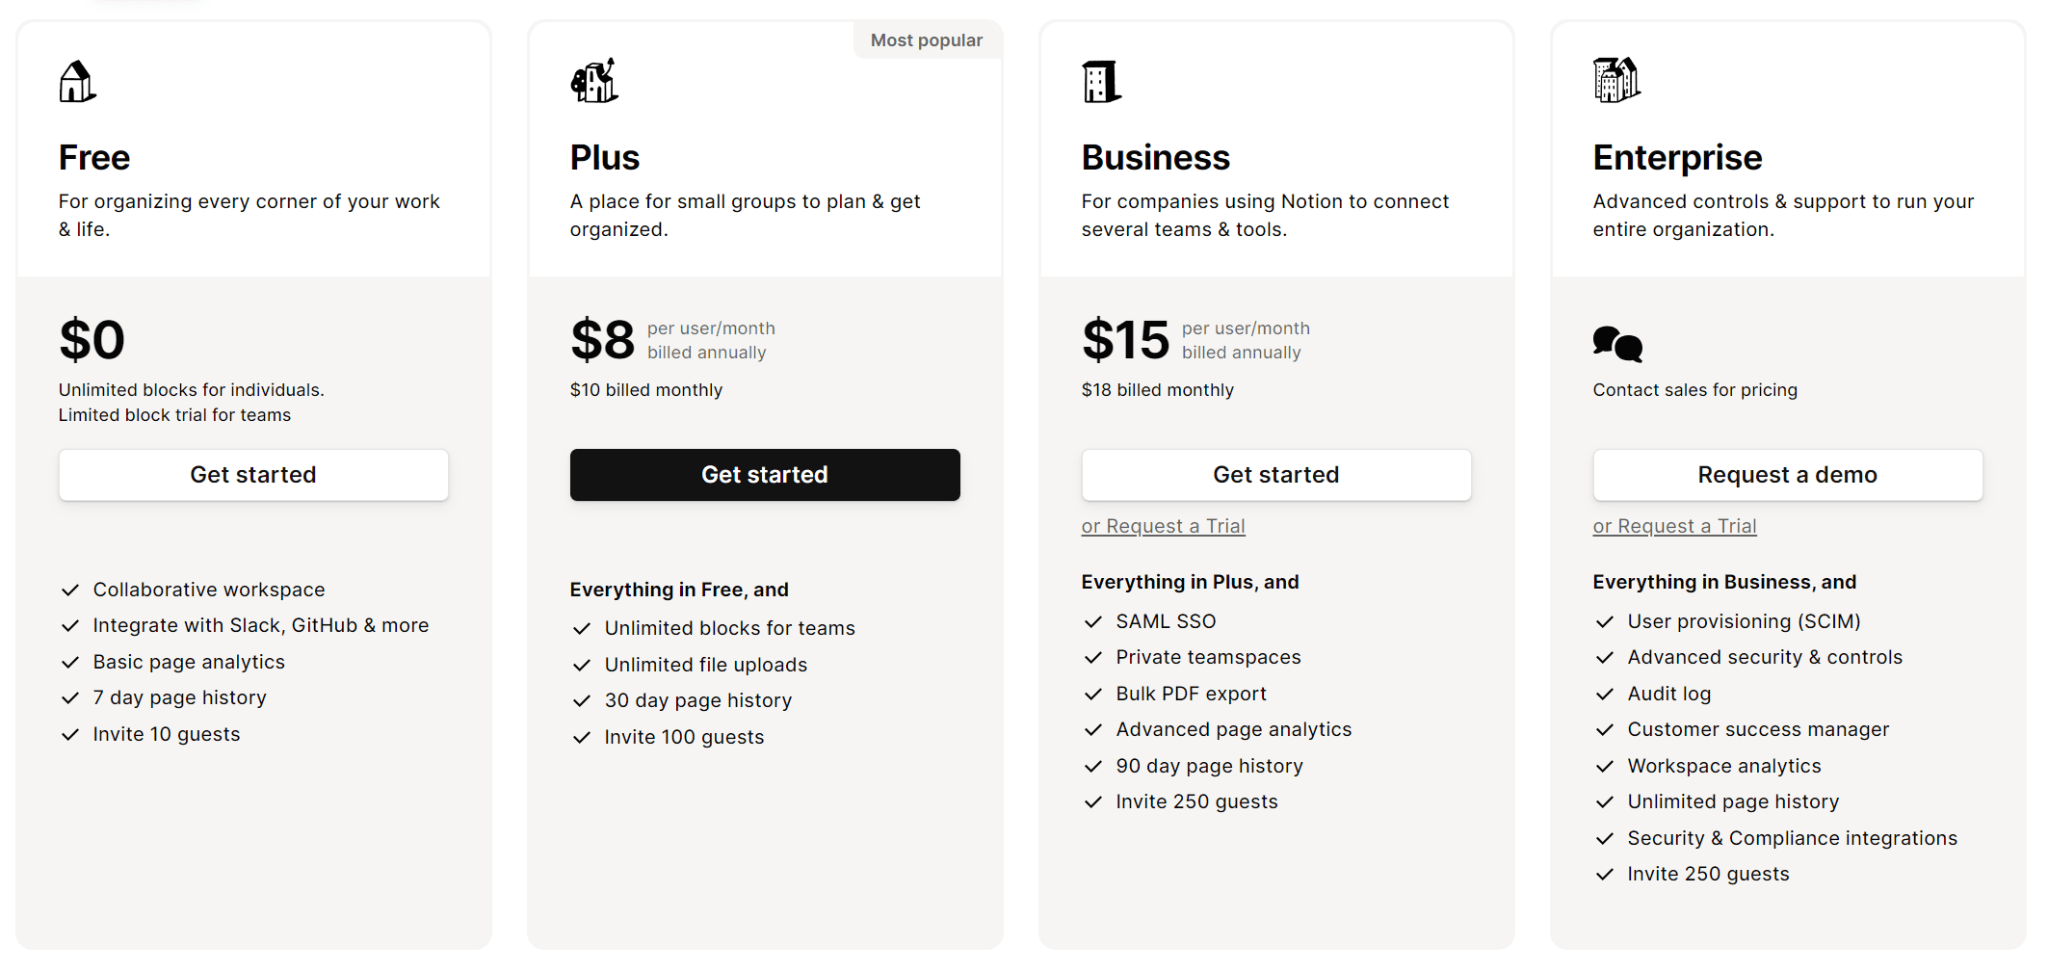Choose Get started for Business plan
This screenshot has height=967, width=2048.
click(1276, 475)
